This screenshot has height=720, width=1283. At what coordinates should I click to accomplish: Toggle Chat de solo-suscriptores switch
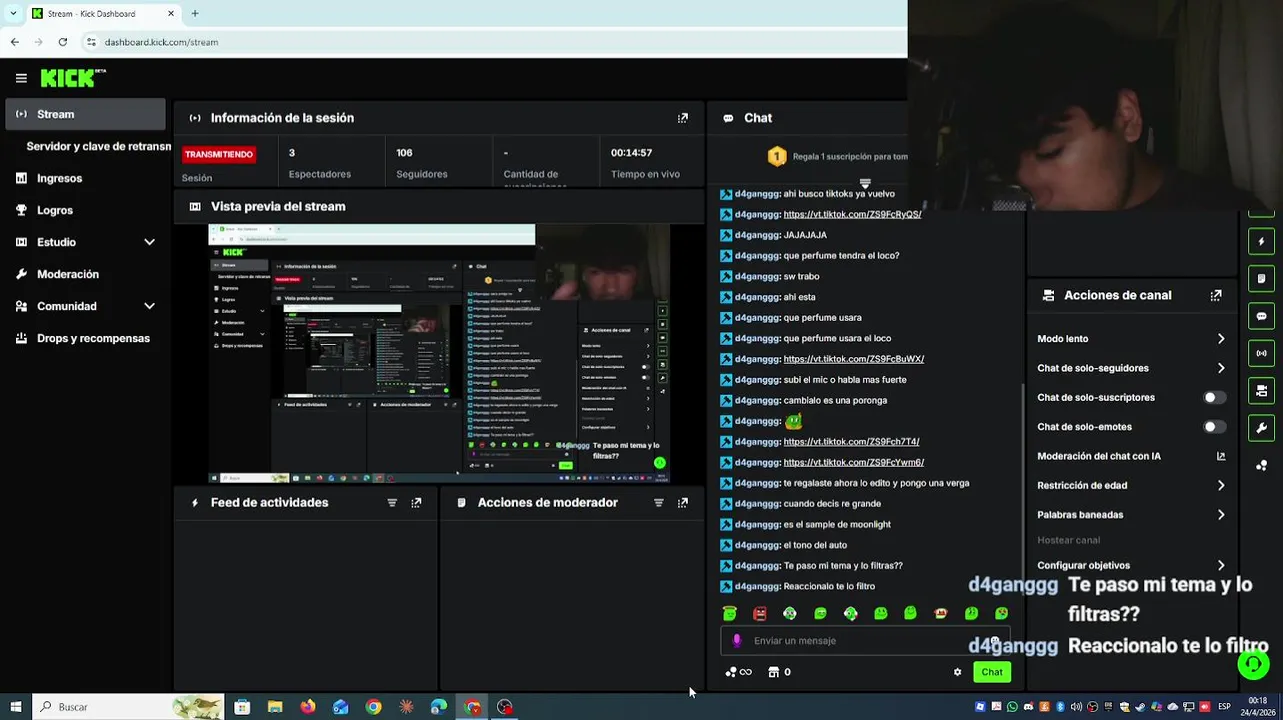(x=1213, y=398)
